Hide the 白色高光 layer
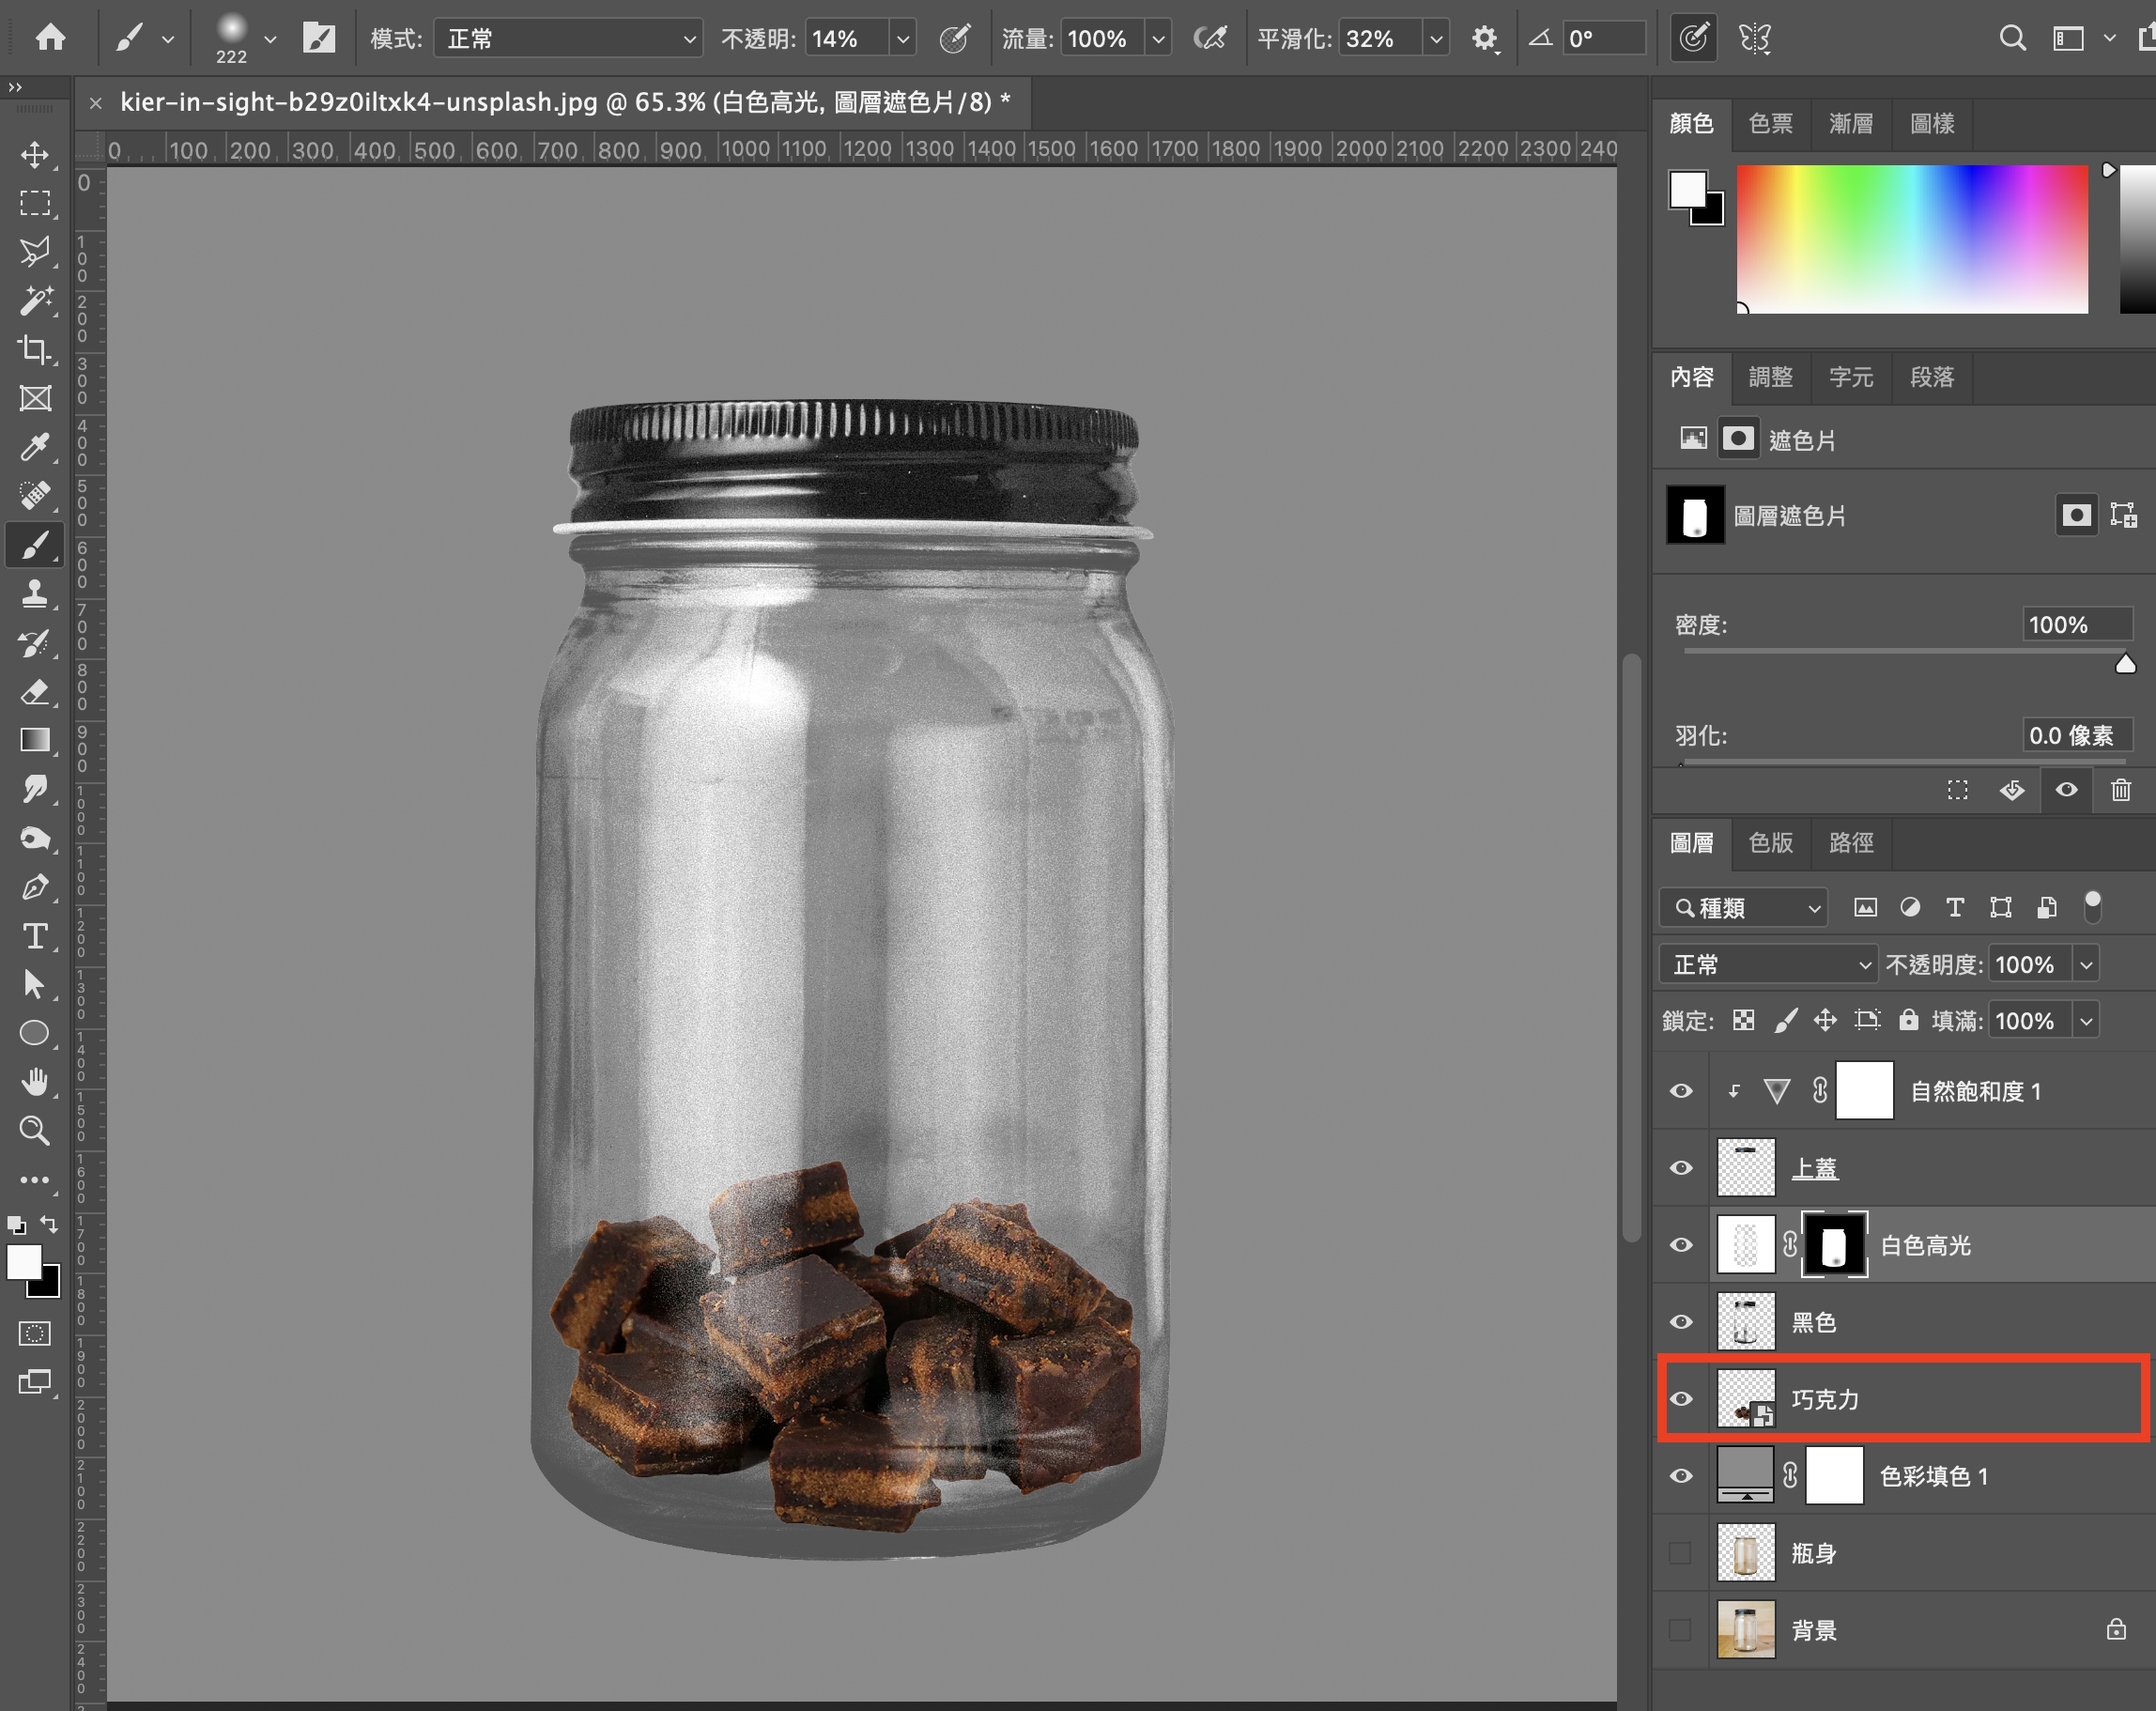The width and height of the screenshot is (2156, 1711). (1681, 1245)
